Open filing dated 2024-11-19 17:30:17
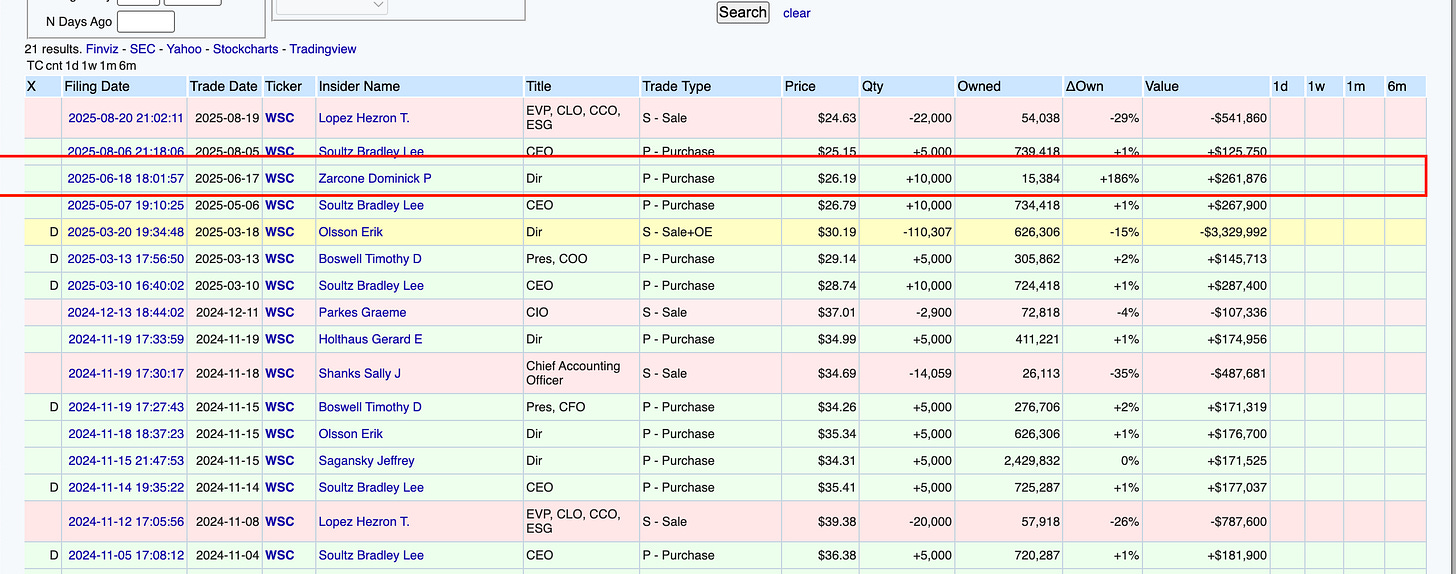This screenshot has width=1456, height=574. (x=126, y=374)
